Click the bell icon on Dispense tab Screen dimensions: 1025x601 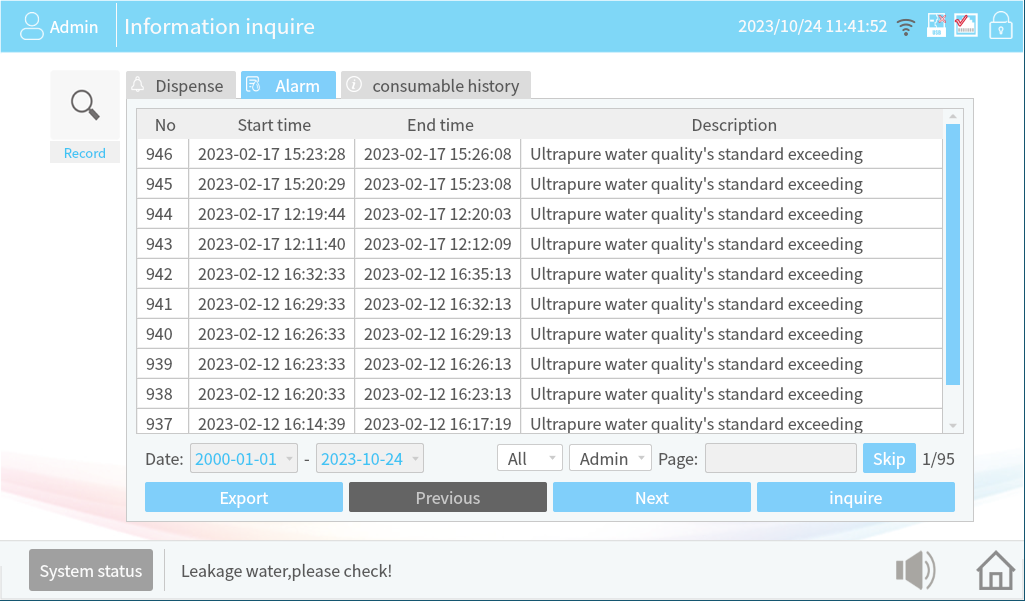pyautogui.click(x=138, y=84)
